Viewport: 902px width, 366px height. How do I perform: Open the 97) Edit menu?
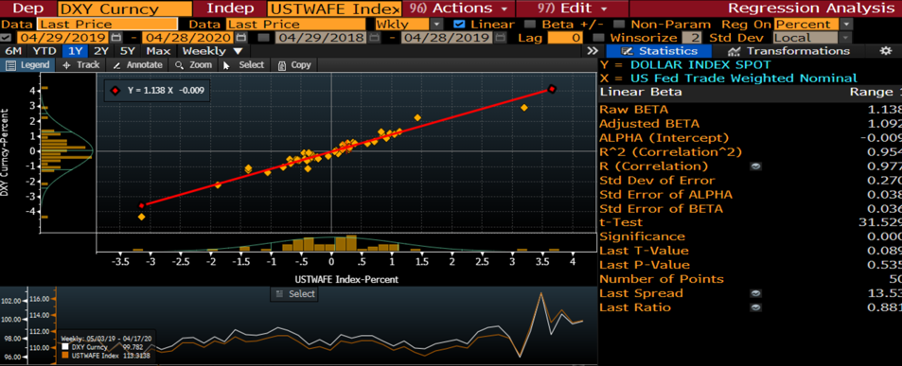pyautogui.click(x=572, y=8)
